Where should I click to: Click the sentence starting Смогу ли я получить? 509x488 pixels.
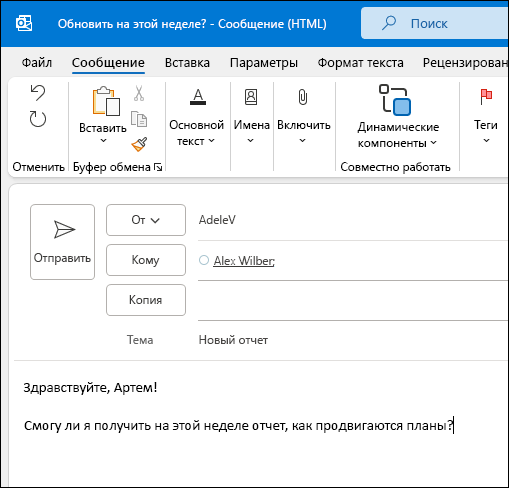(x=239, y=426)
